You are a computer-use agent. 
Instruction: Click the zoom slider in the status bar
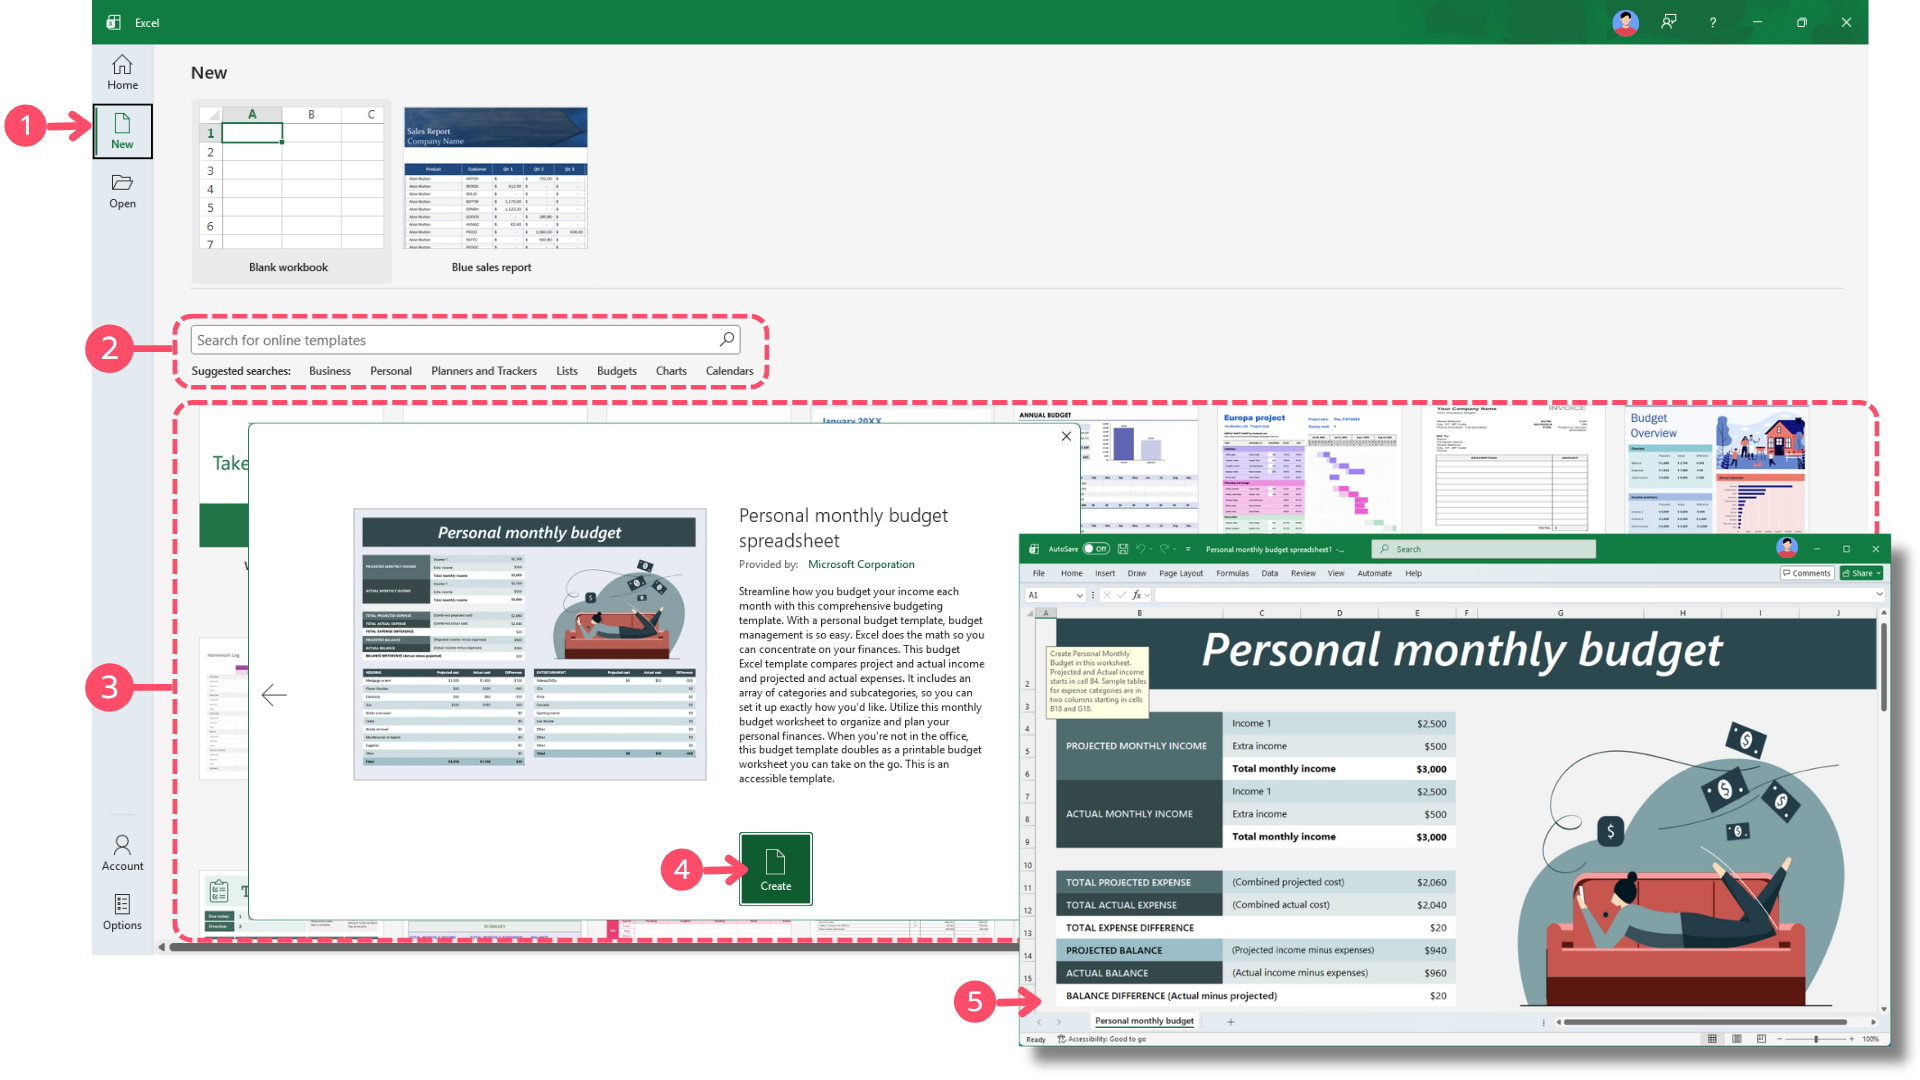[1816, 1039]
